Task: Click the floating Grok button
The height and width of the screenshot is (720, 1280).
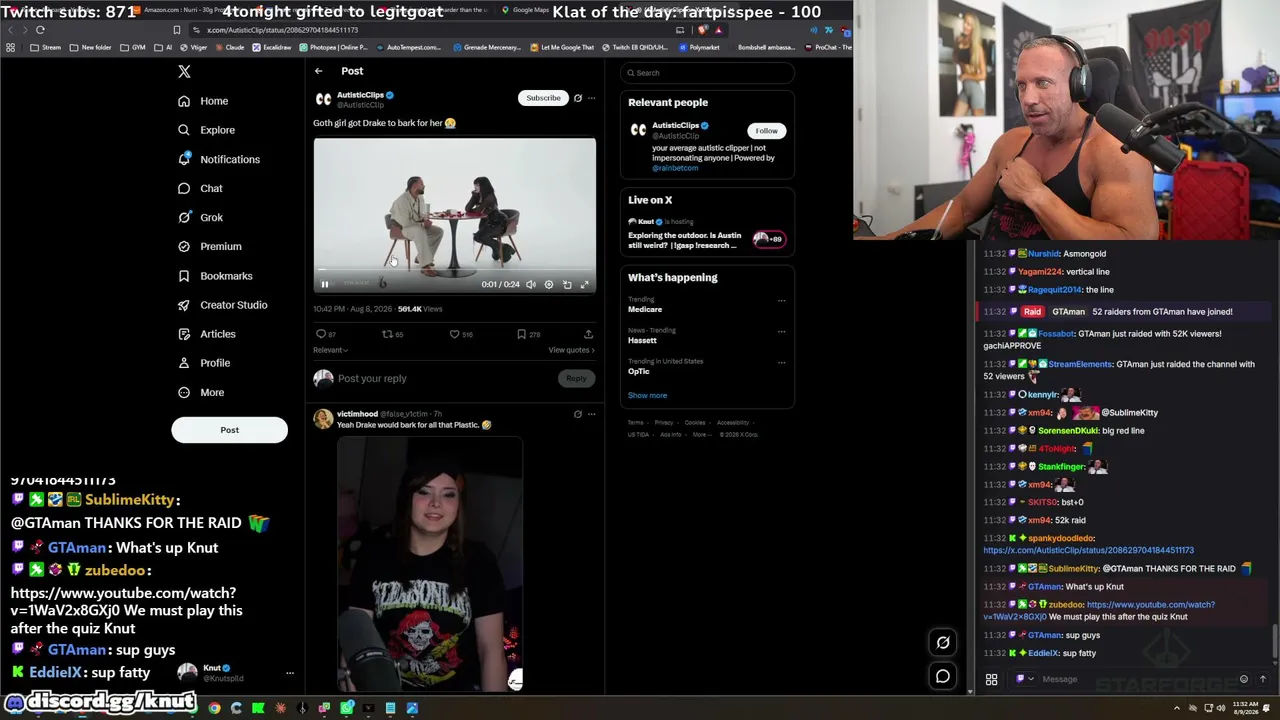Action: pos(943,643)
